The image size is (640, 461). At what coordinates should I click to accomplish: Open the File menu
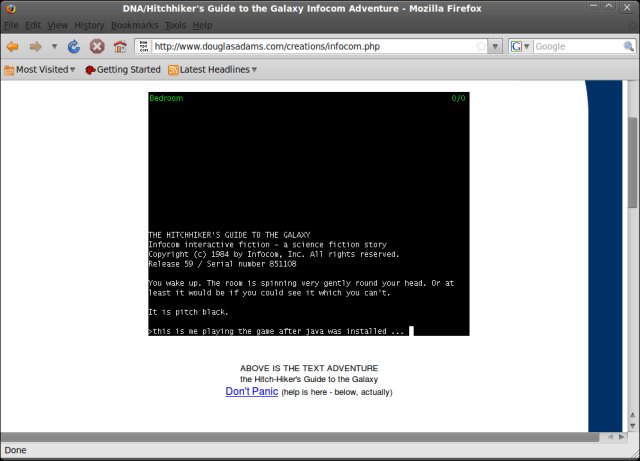(11, 25)
